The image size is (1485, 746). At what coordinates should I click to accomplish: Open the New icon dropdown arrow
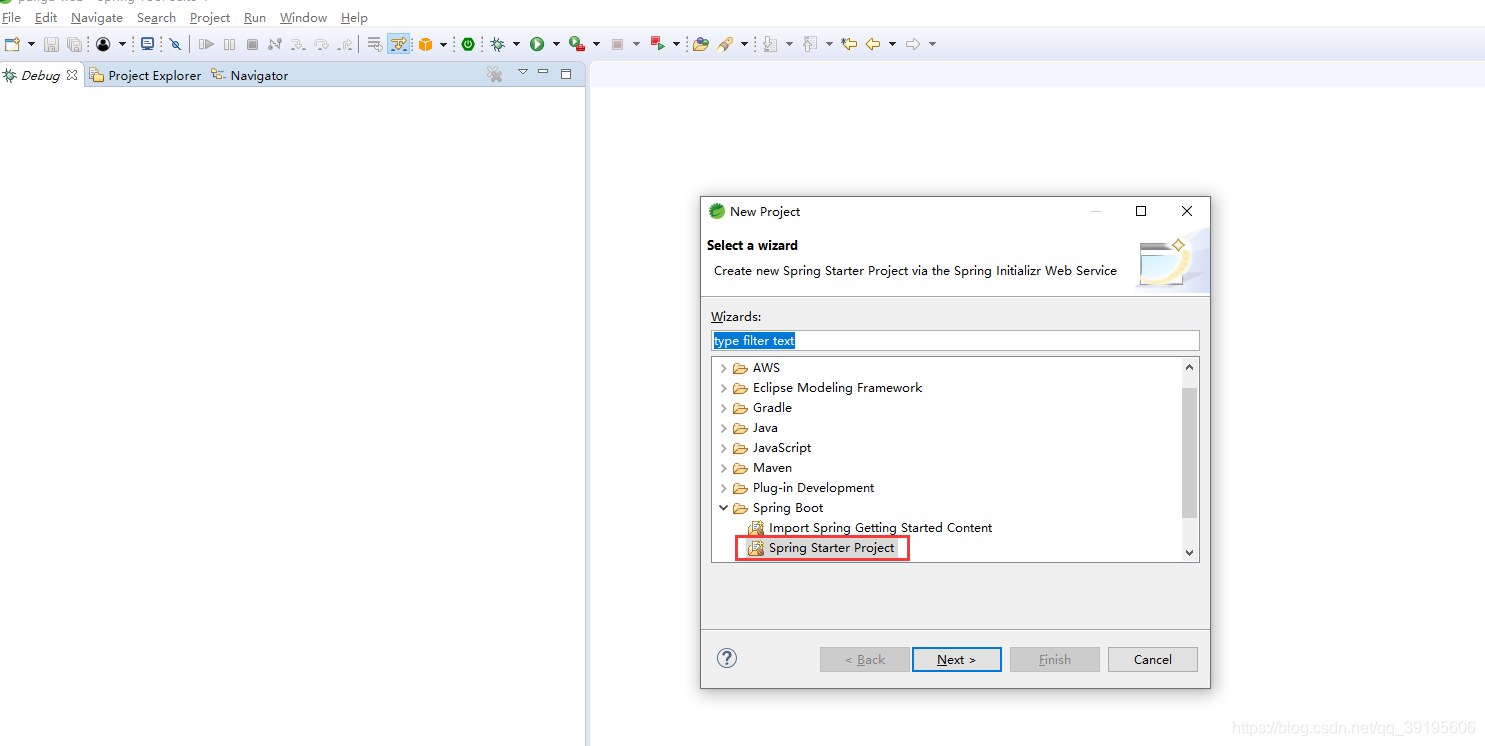(x=31, y=44)
